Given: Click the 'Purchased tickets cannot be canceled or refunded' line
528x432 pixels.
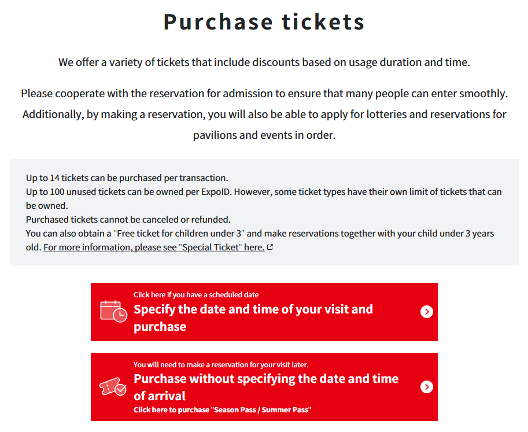Looking at the screenshot, I should pos(128,220).
